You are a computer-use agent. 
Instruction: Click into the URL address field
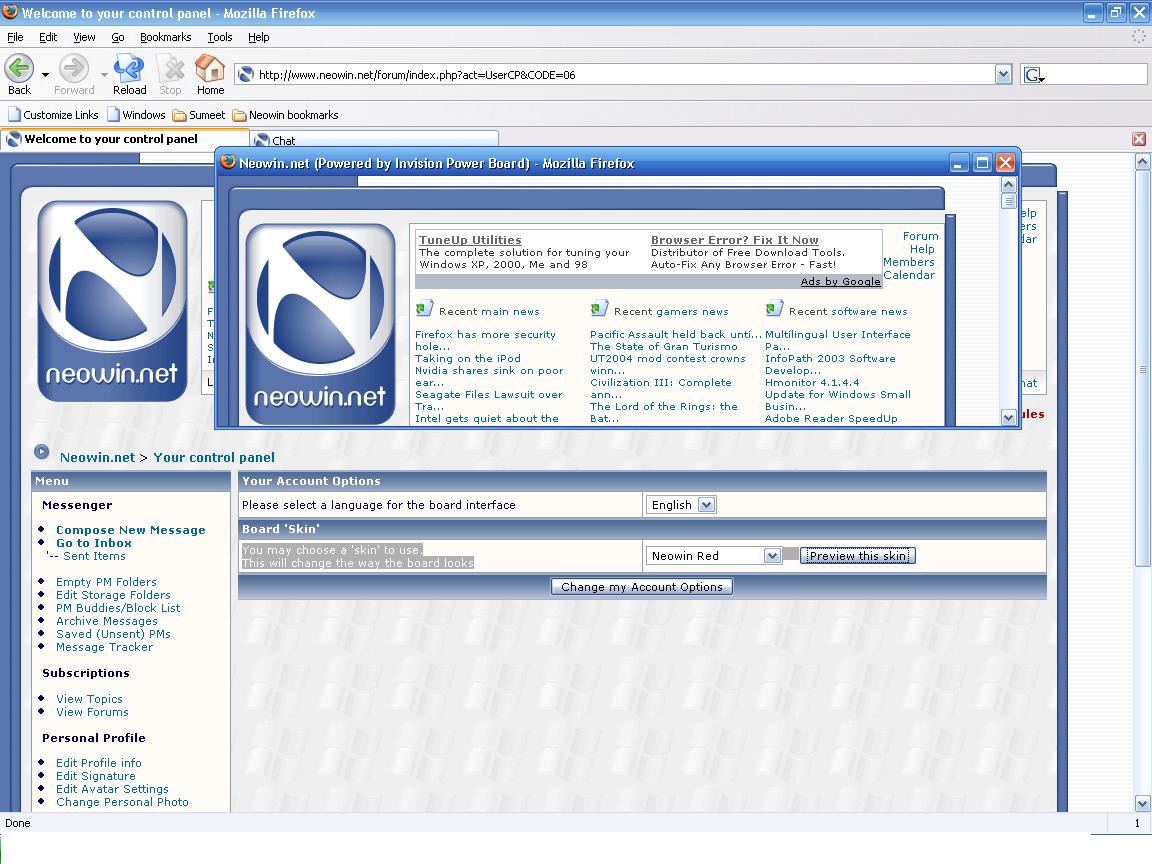coord(620,75)
